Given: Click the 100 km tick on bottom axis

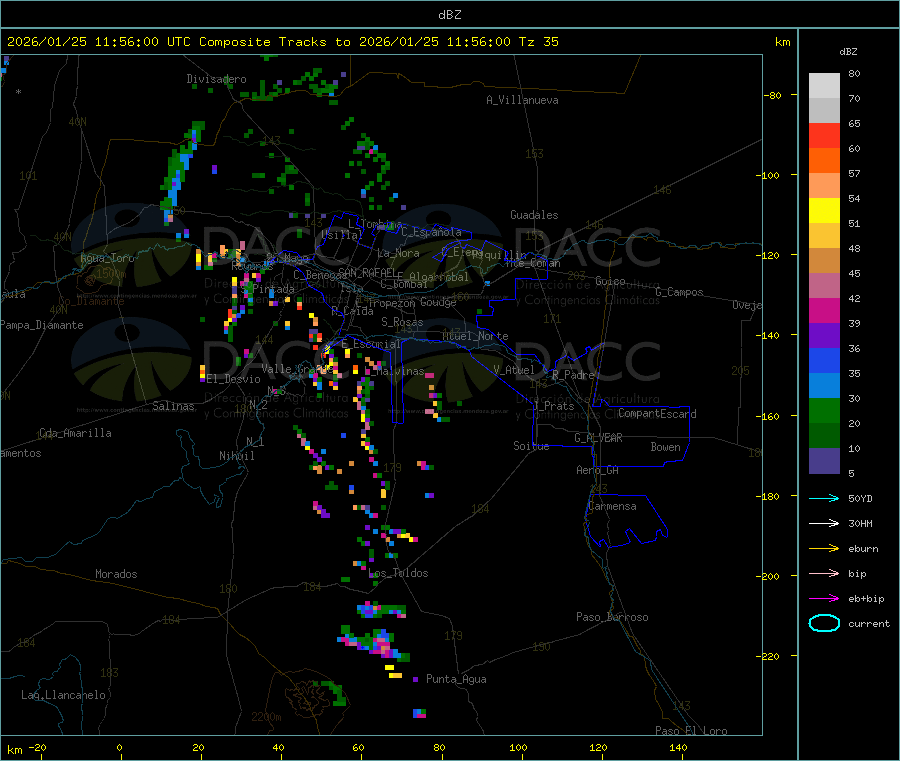Looking at the screenshot, I should (x=518, y=747).
